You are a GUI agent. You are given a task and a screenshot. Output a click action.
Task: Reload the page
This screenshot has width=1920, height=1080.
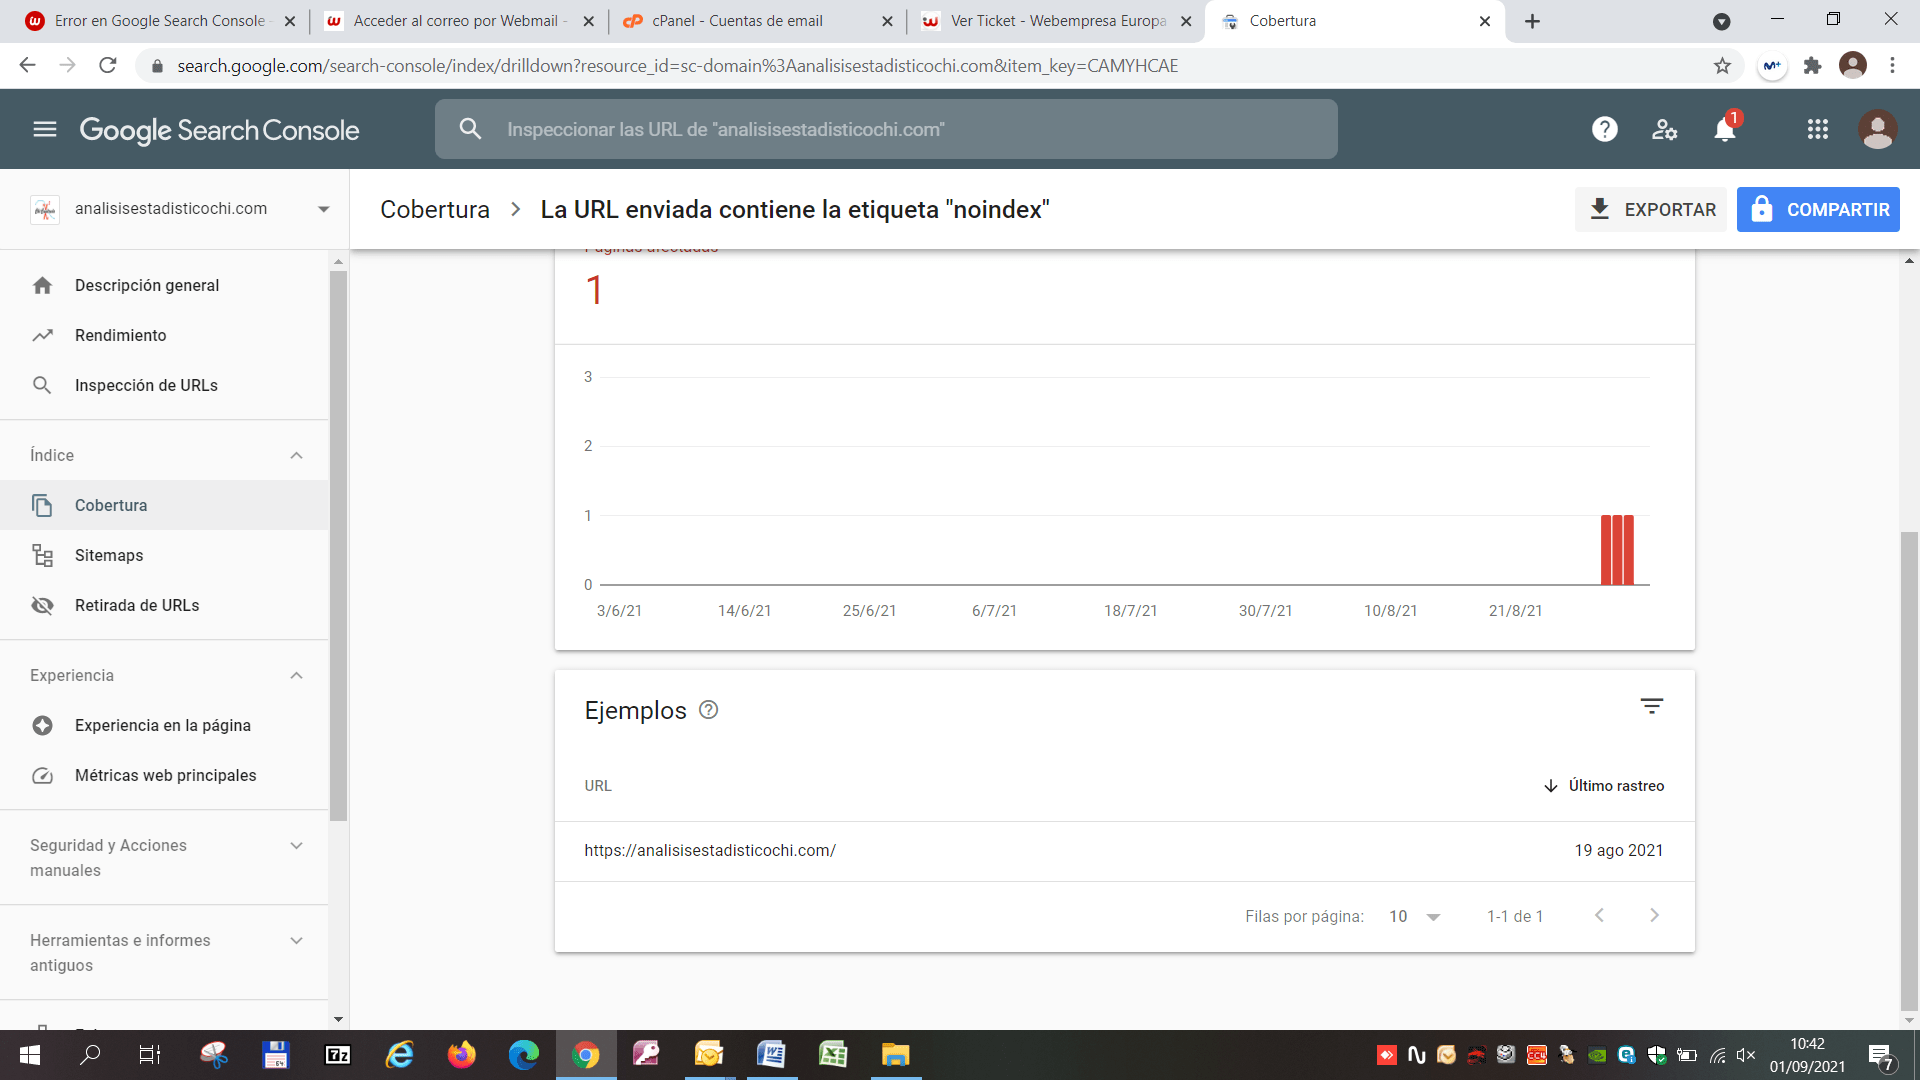(108, 66)
